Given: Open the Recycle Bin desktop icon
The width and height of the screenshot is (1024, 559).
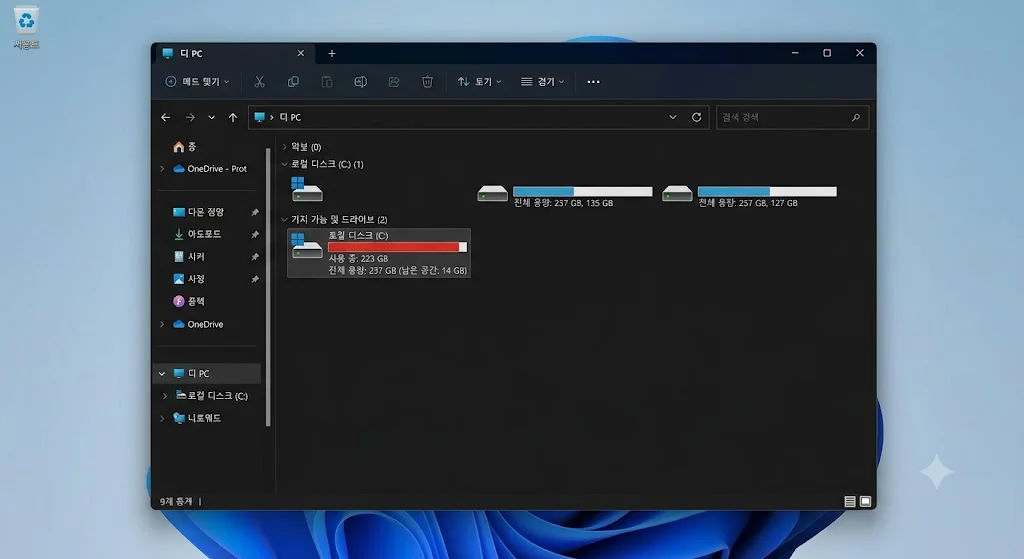Looking at the screenshot, I should coord(26,27).
